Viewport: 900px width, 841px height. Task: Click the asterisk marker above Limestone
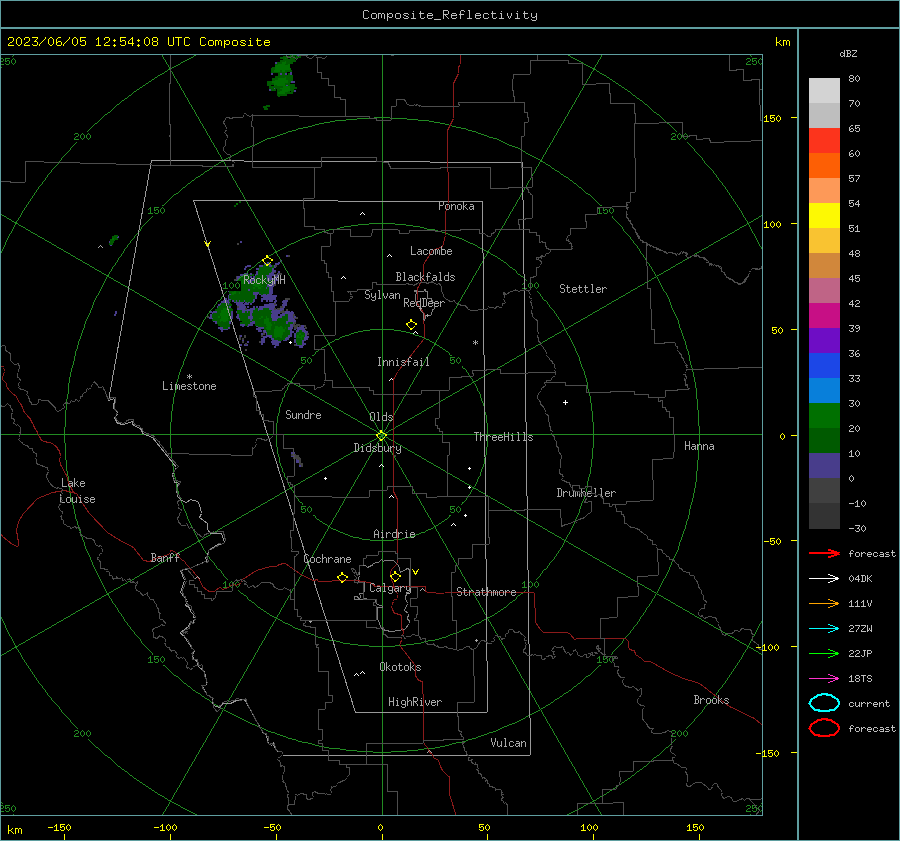click(x=189, y=377)
